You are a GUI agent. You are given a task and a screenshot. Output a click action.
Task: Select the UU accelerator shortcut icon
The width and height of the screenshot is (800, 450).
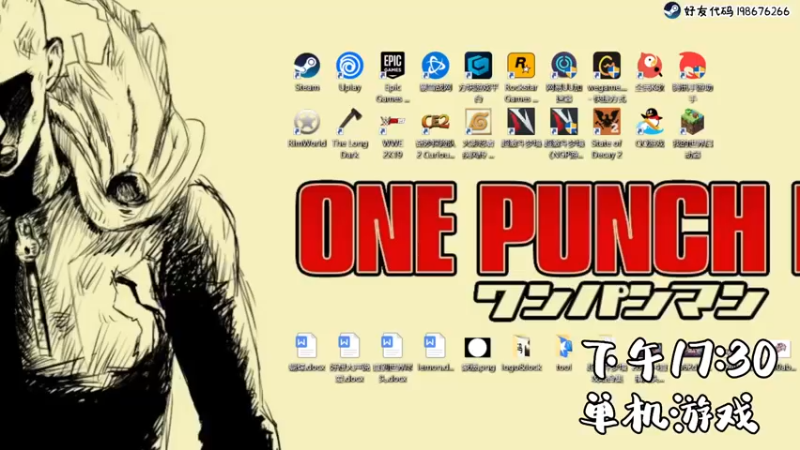coord(564,66)
